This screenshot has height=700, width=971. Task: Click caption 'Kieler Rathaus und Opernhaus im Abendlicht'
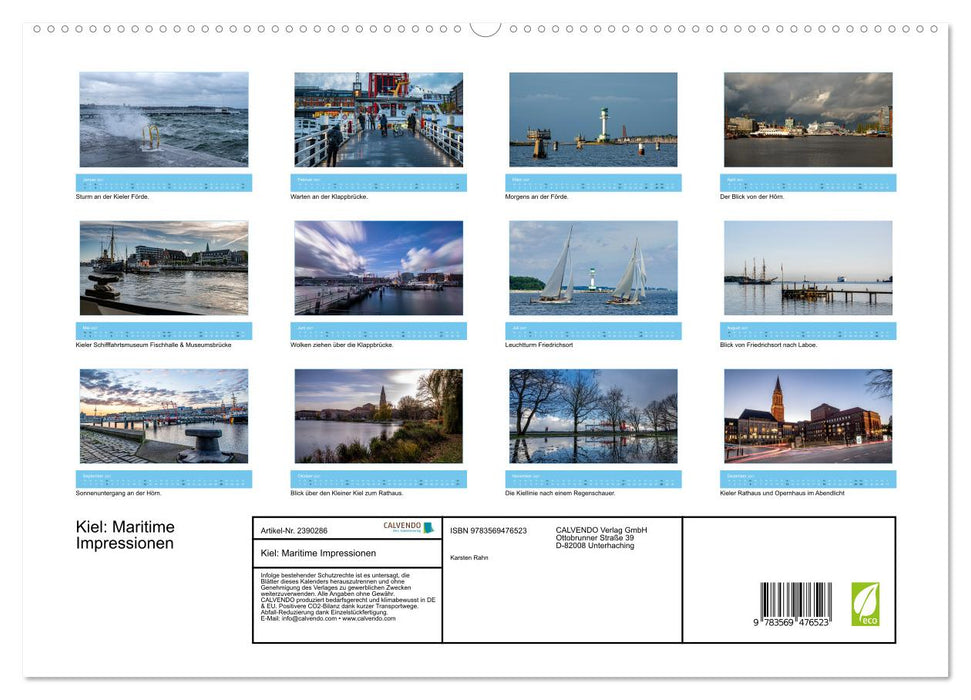tap(782, 494)
